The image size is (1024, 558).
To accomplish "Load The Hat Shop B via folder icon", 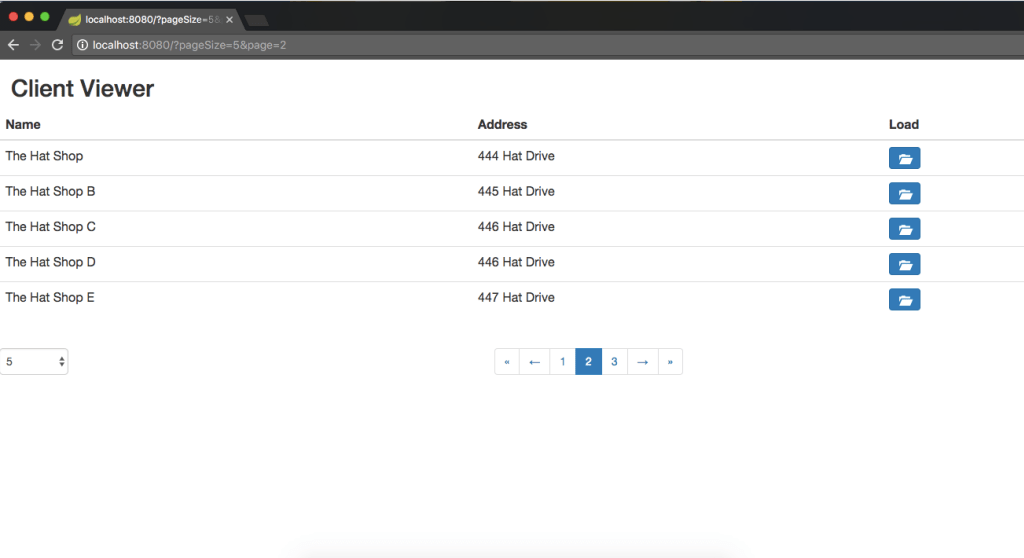I will pos(904,193).
